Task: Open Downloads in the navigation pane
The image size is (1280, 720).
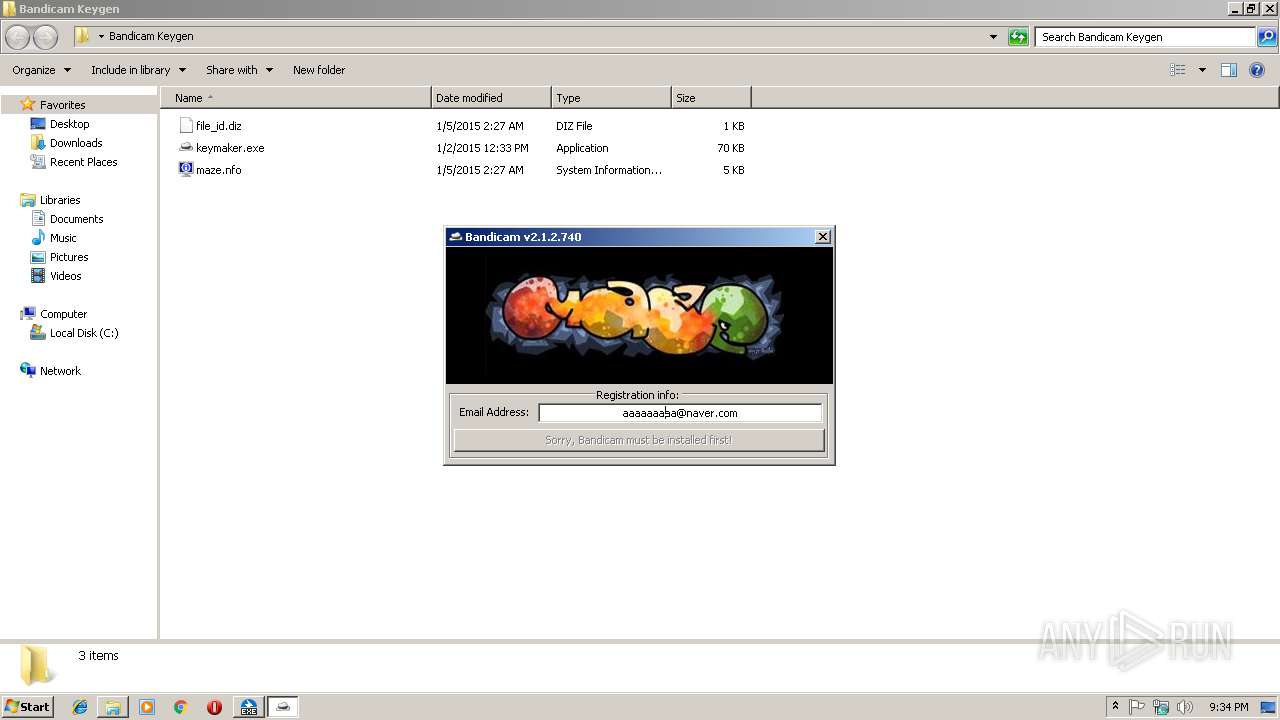Action: (76, 143)
